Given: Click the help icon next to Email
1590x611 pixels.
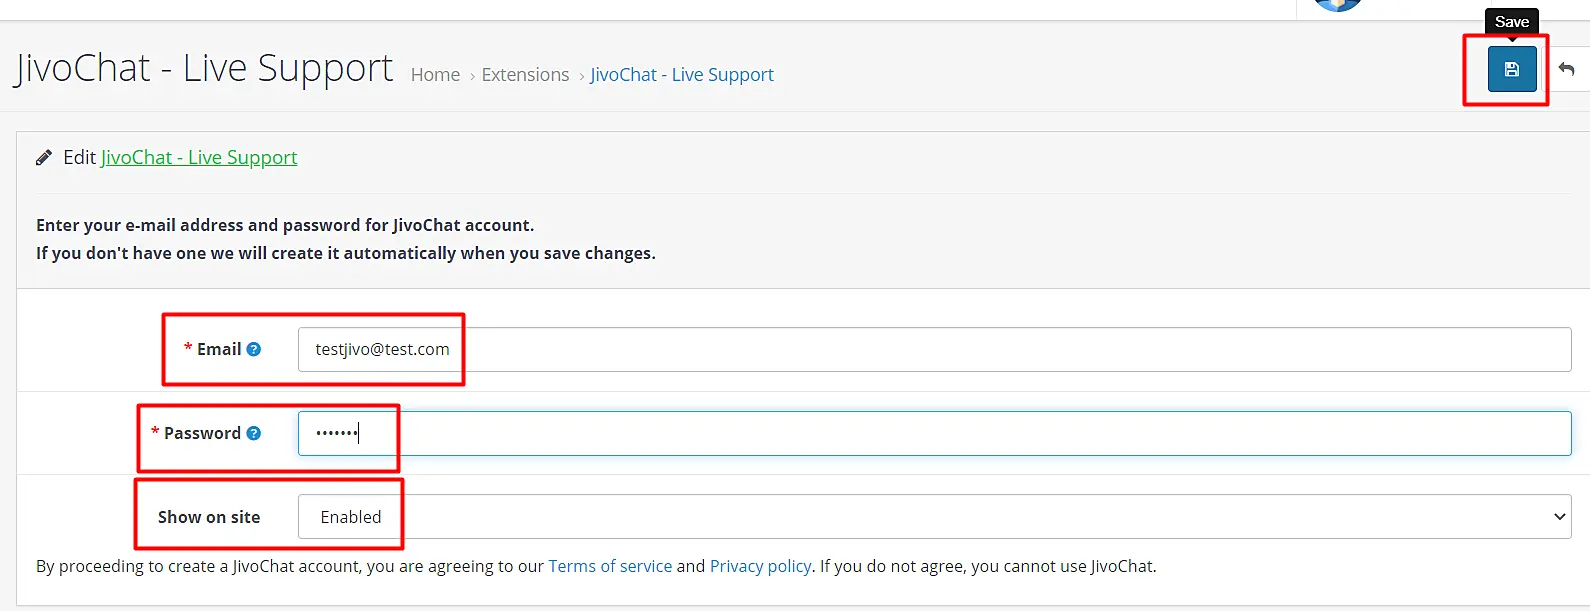Looking at the screenshot, I should point(254,349).
